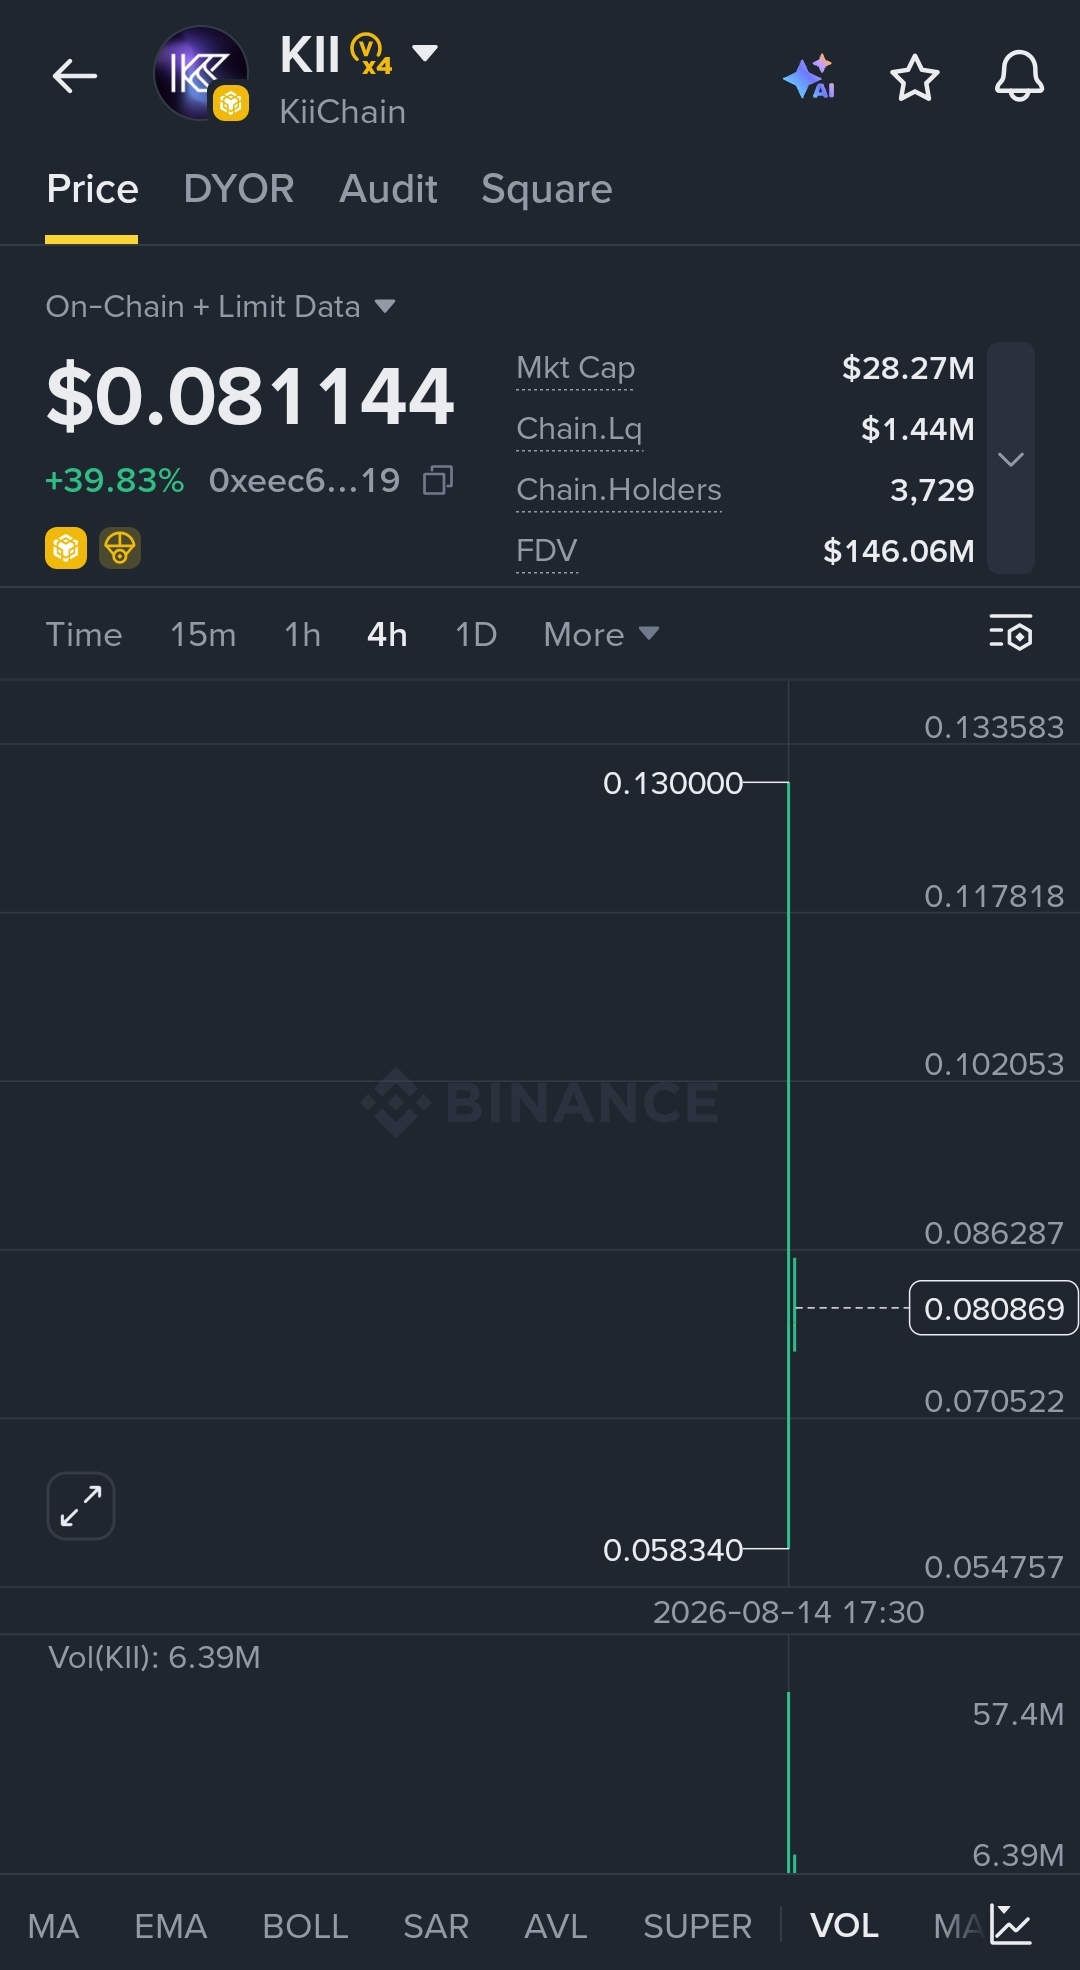Toggle the BOLL indicator
The height and width of the screenshot is (1970, 1080).
(x=305, y=1926)
